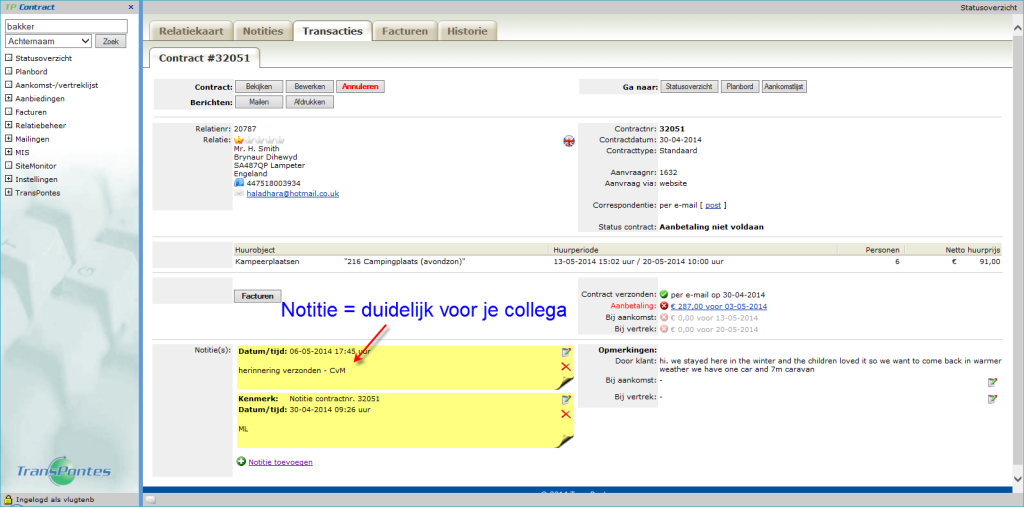The width and height of the screenshot is (1024, 507).
Task: Click the search field containing 'bakker'
Action: [x=66, y=26]
